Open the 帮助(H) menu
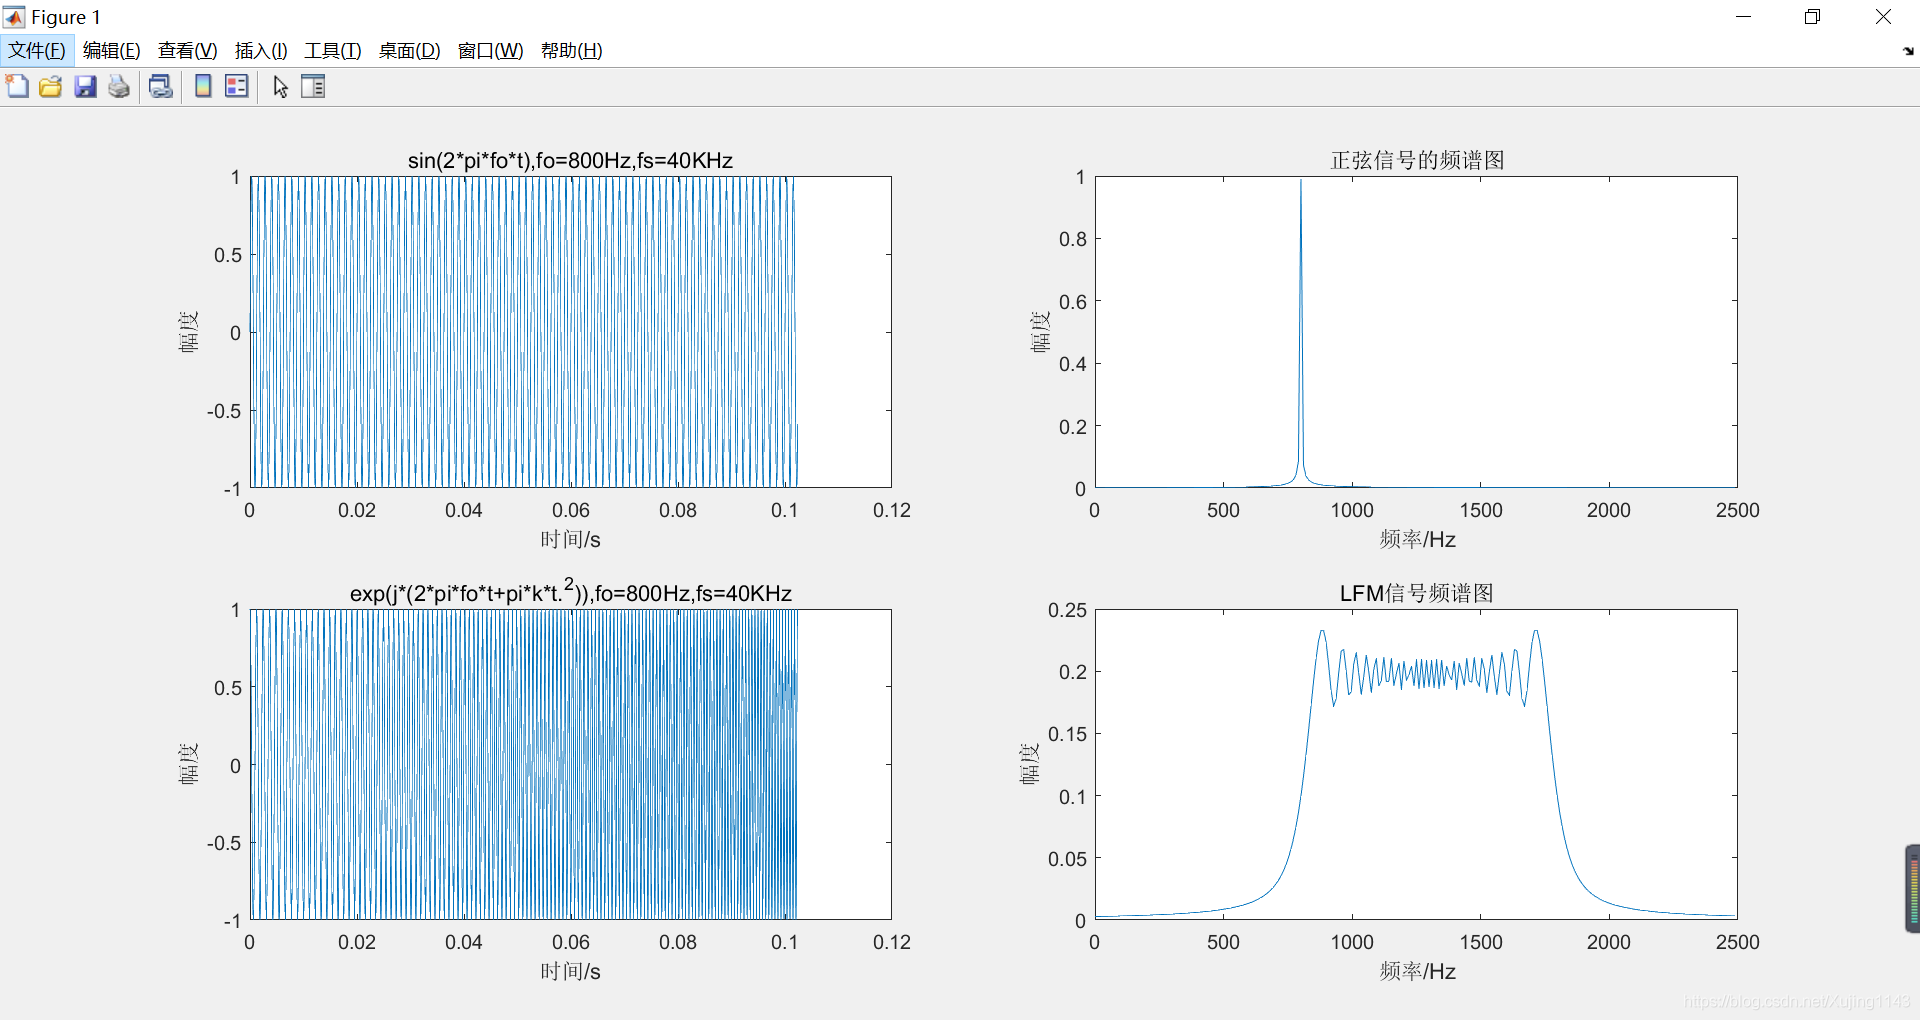The height and width of the screenshot is (1020, 1920). (x=571, y=51)
